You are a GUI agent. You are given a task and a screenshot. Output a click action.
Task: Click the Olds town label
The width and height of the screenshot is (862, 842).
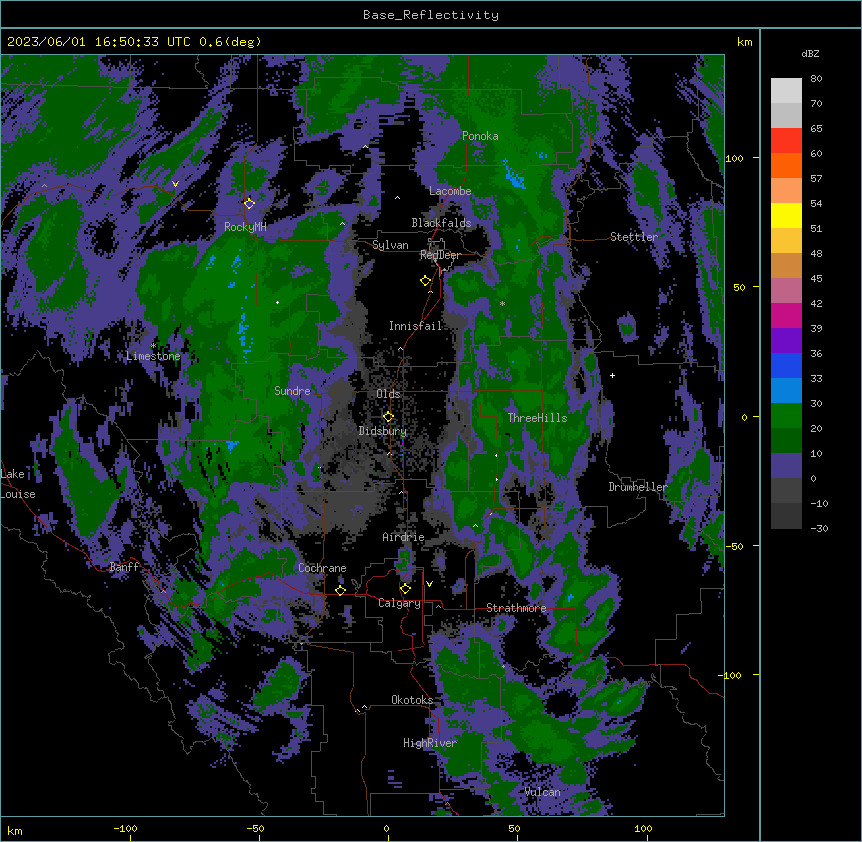(388, 394)
